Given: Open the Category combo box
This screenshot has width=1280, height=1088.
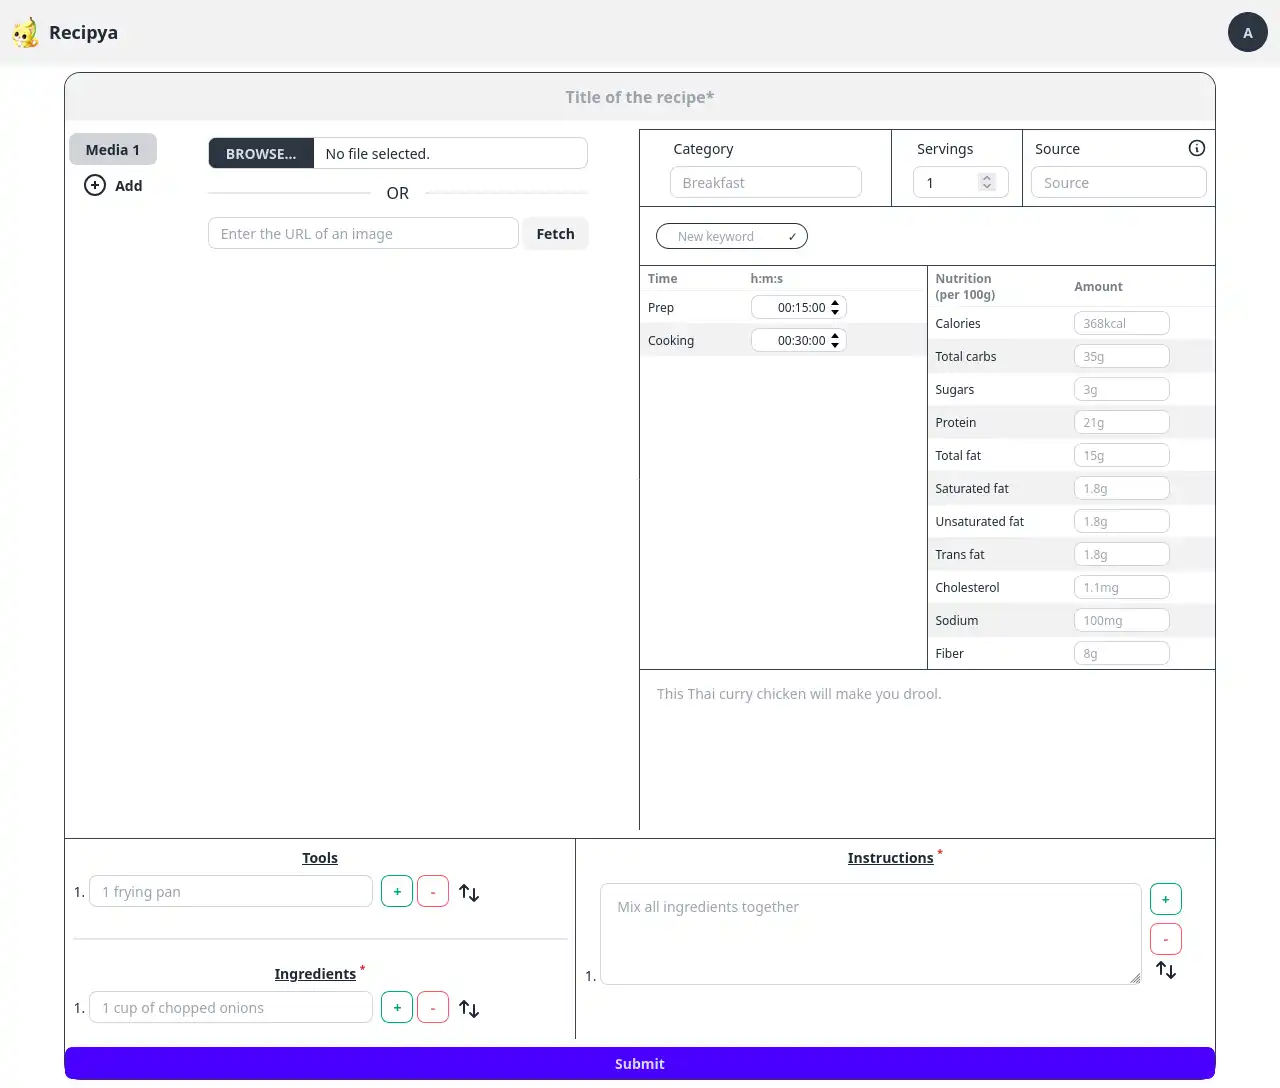Looking at the screenshot, I should click(765, 183).
